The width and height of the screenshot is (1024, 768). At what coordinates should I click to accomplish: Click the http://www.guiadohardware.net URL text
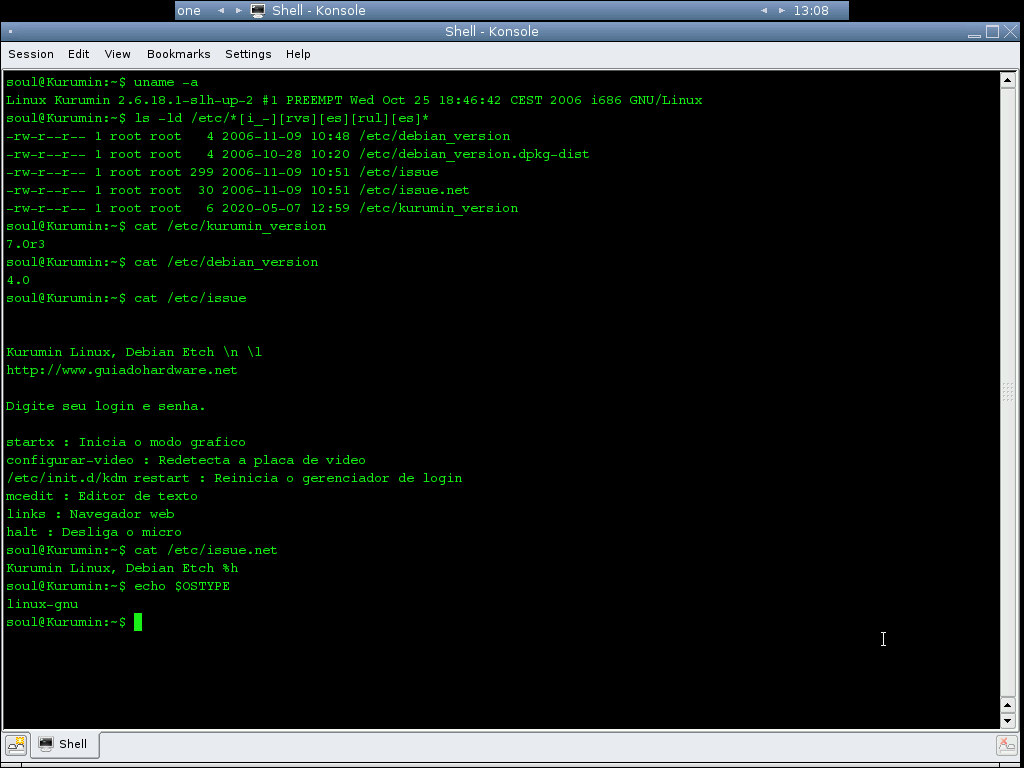pos(121,370)
